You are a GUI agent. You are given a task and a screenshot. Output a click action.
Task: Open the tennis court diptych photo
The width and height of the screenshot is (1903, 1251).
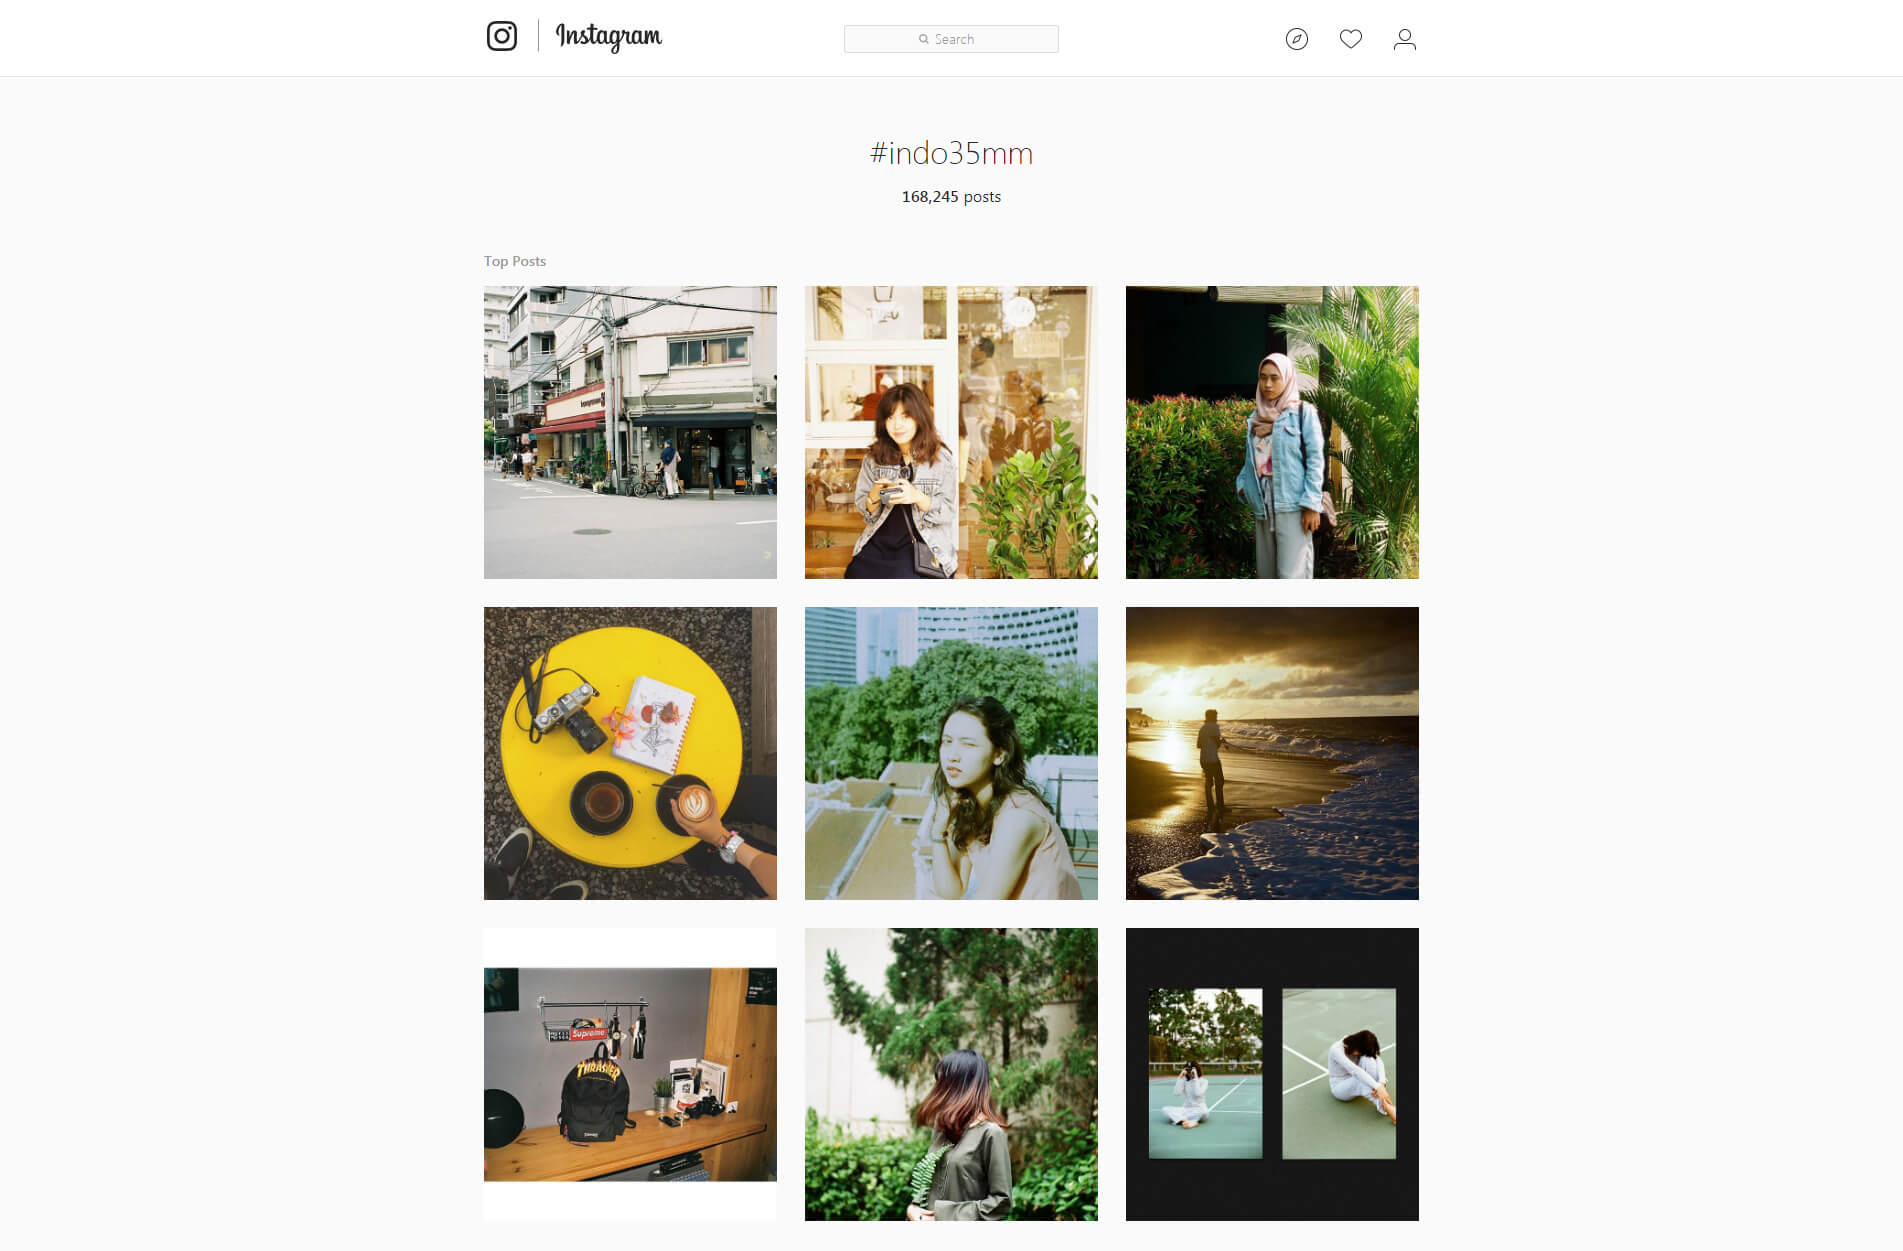[1272, 1074]
